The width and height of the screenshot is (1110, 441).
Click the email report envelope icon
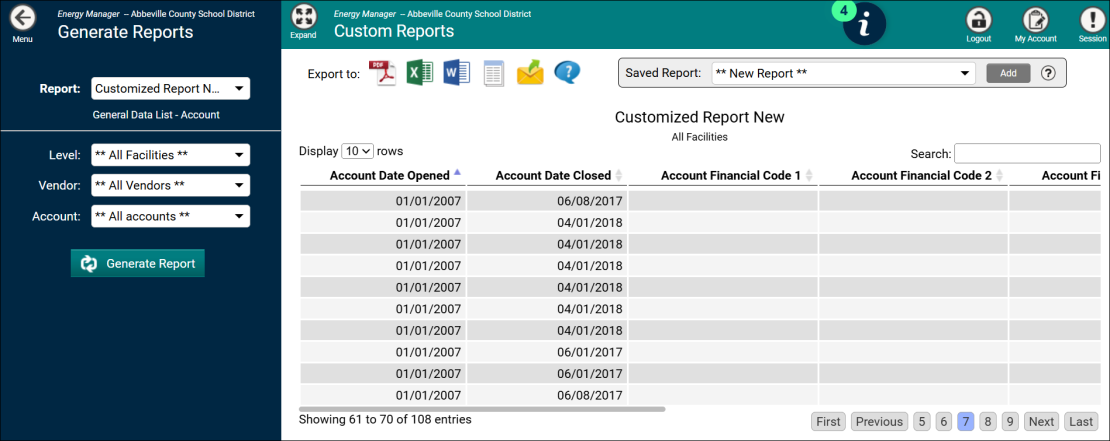pyautogui.click(x=530, y=73)
